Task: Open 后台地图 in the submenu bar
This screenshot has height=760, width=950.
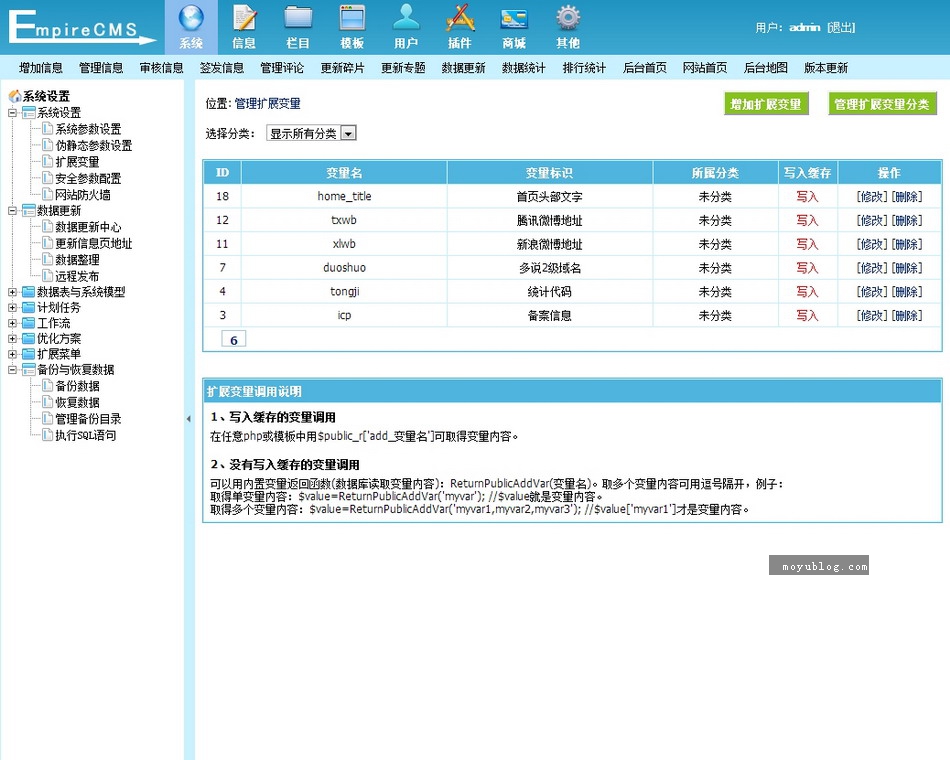Action: [766, 68]
